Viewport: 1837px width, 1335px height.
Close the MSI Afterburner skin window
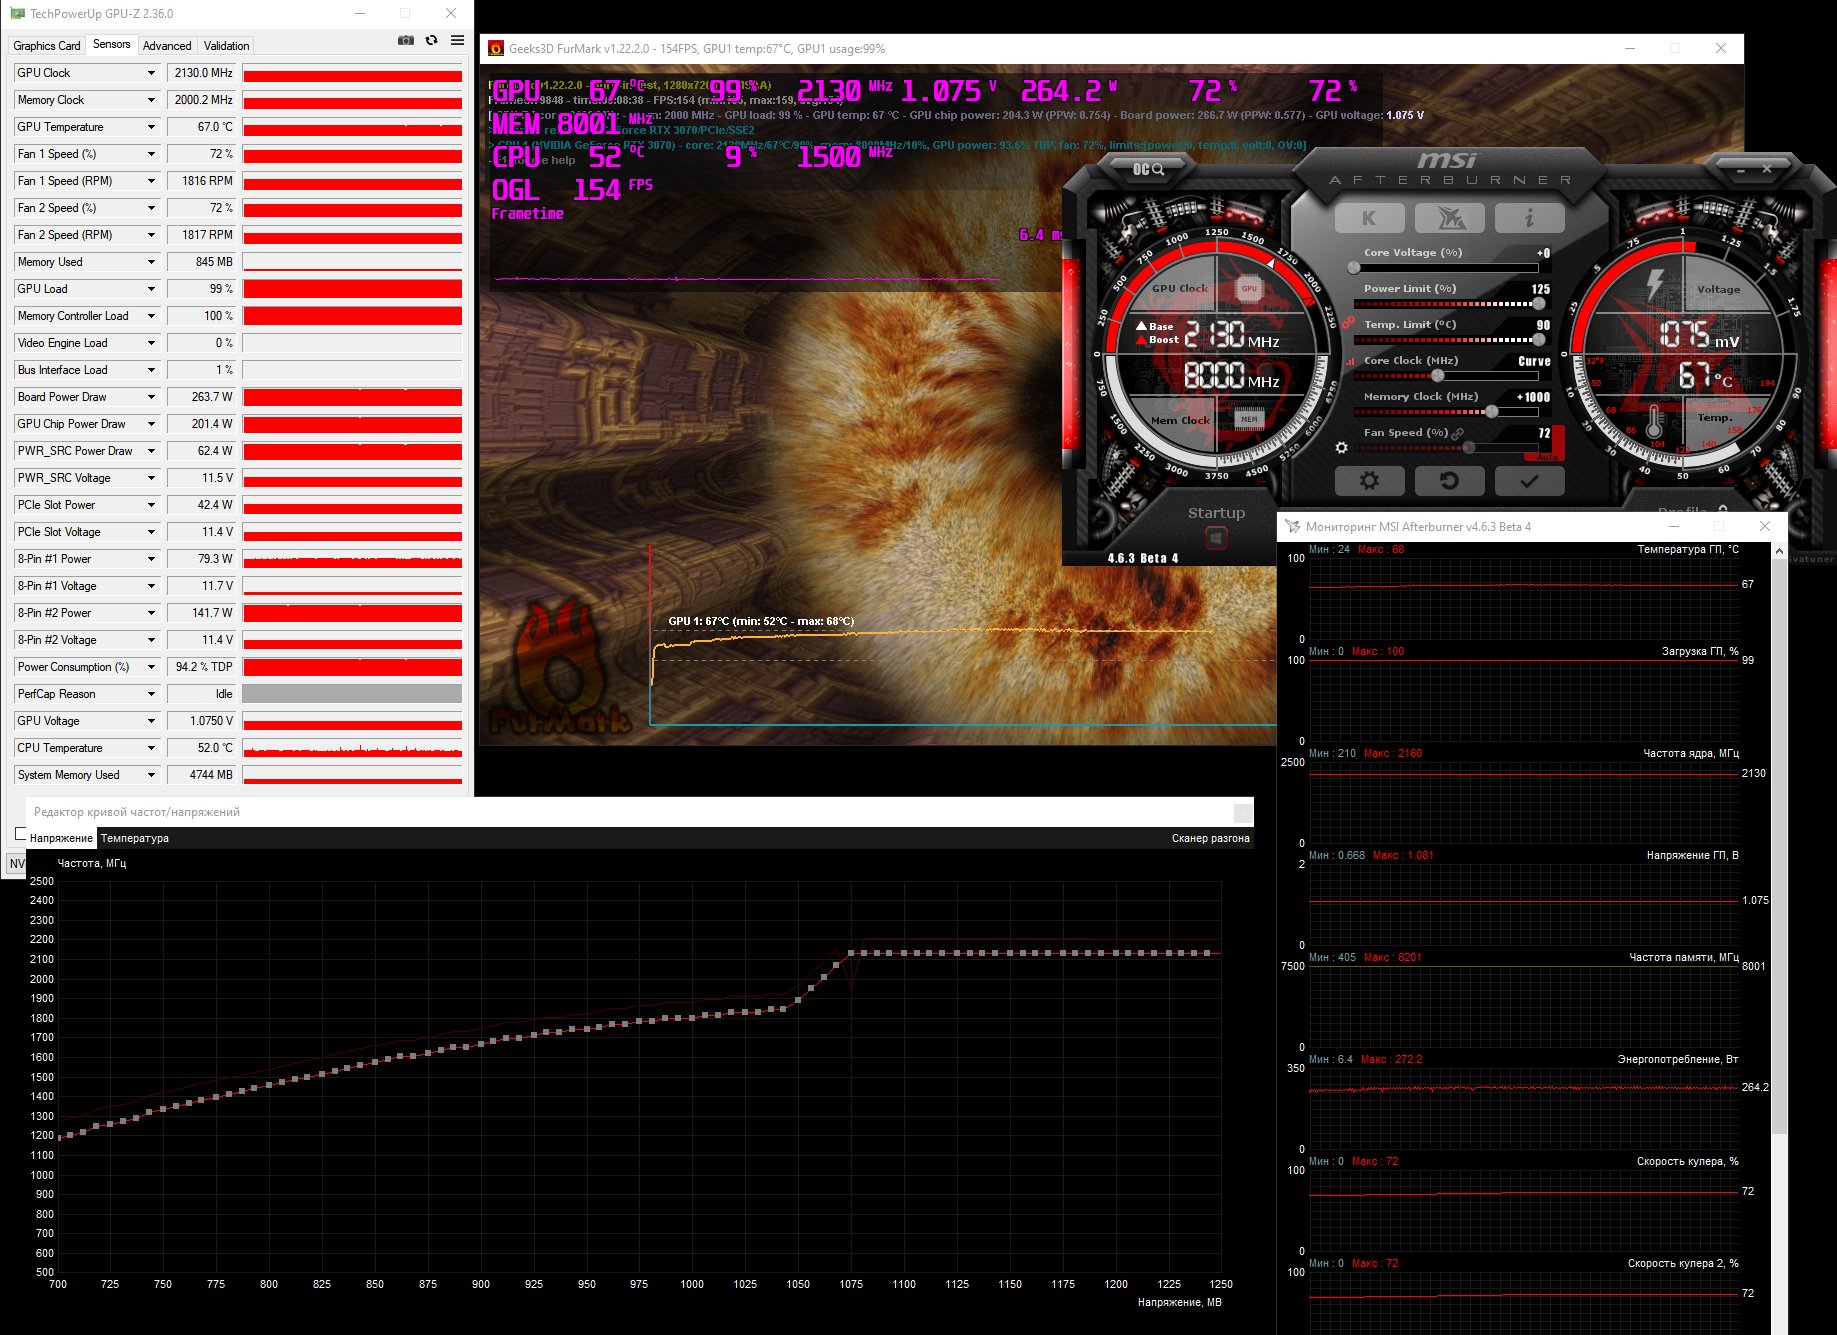[x=1767, y=169]
